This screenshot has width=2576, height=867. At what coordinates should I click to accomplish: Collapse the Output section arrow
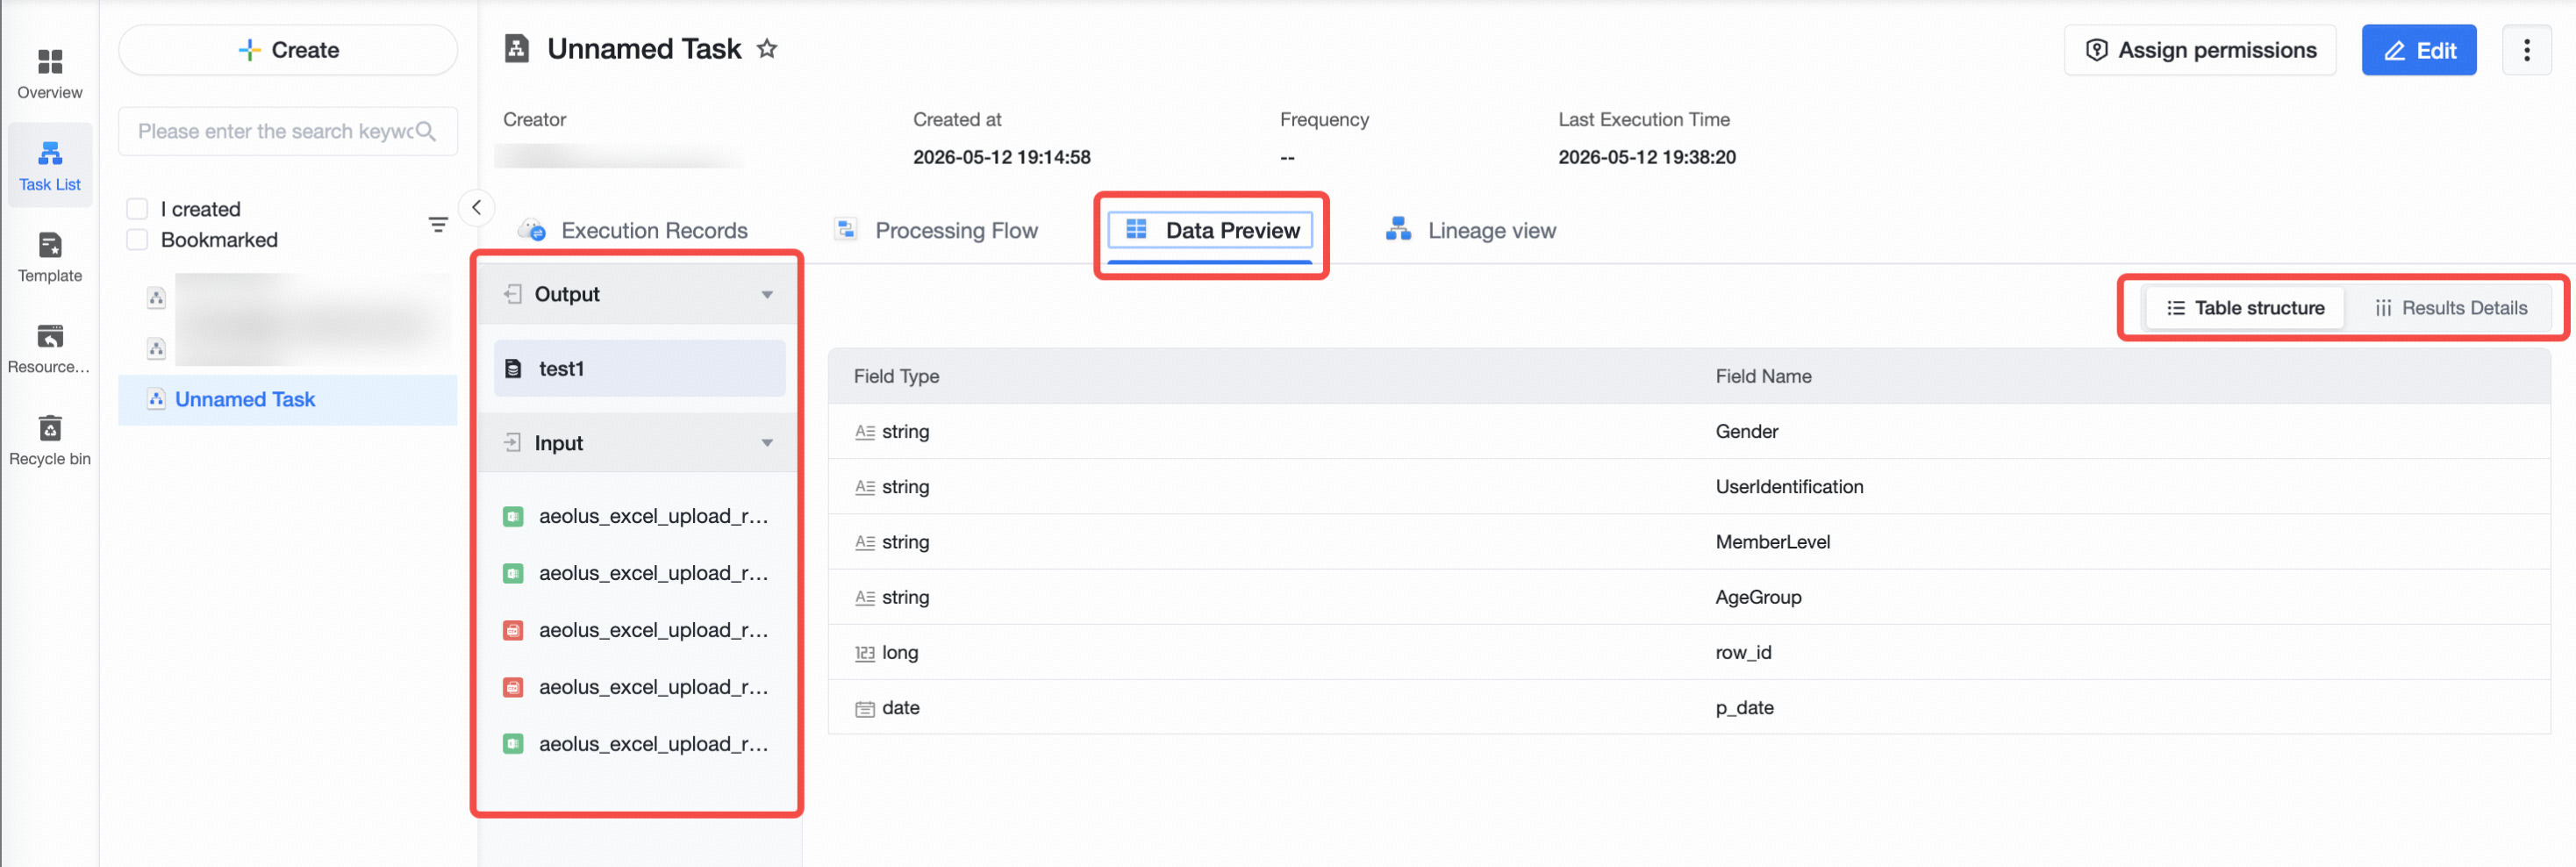767,295
